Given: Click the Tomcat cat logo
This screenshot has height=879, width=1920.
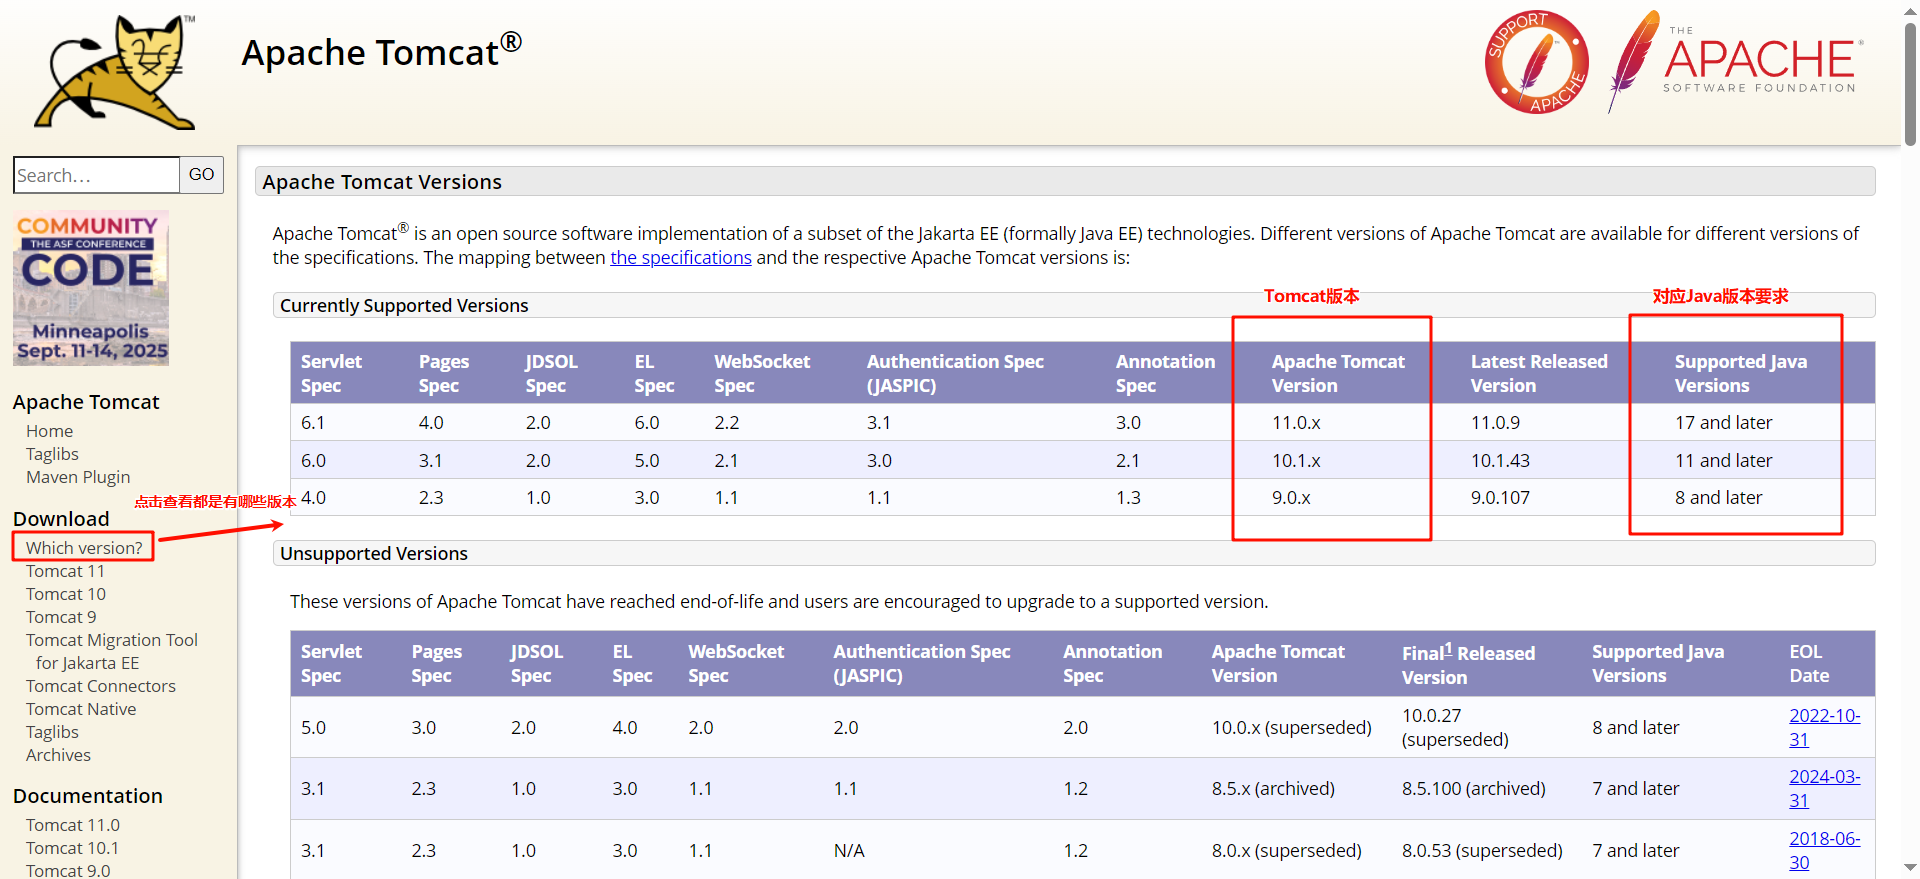Looking at the screenshot, I should [115, 72].
